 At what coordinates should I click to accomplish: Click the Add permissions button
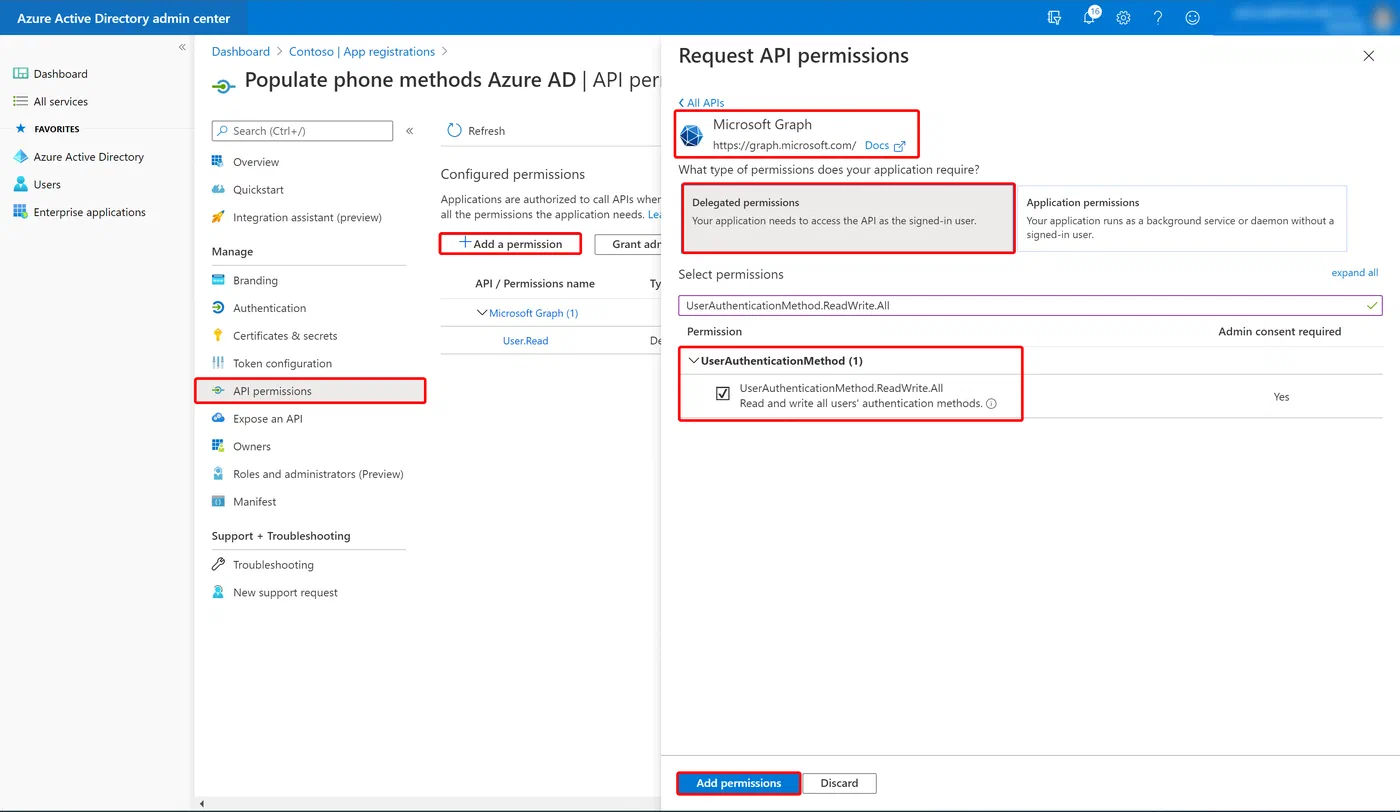[739, 783]
